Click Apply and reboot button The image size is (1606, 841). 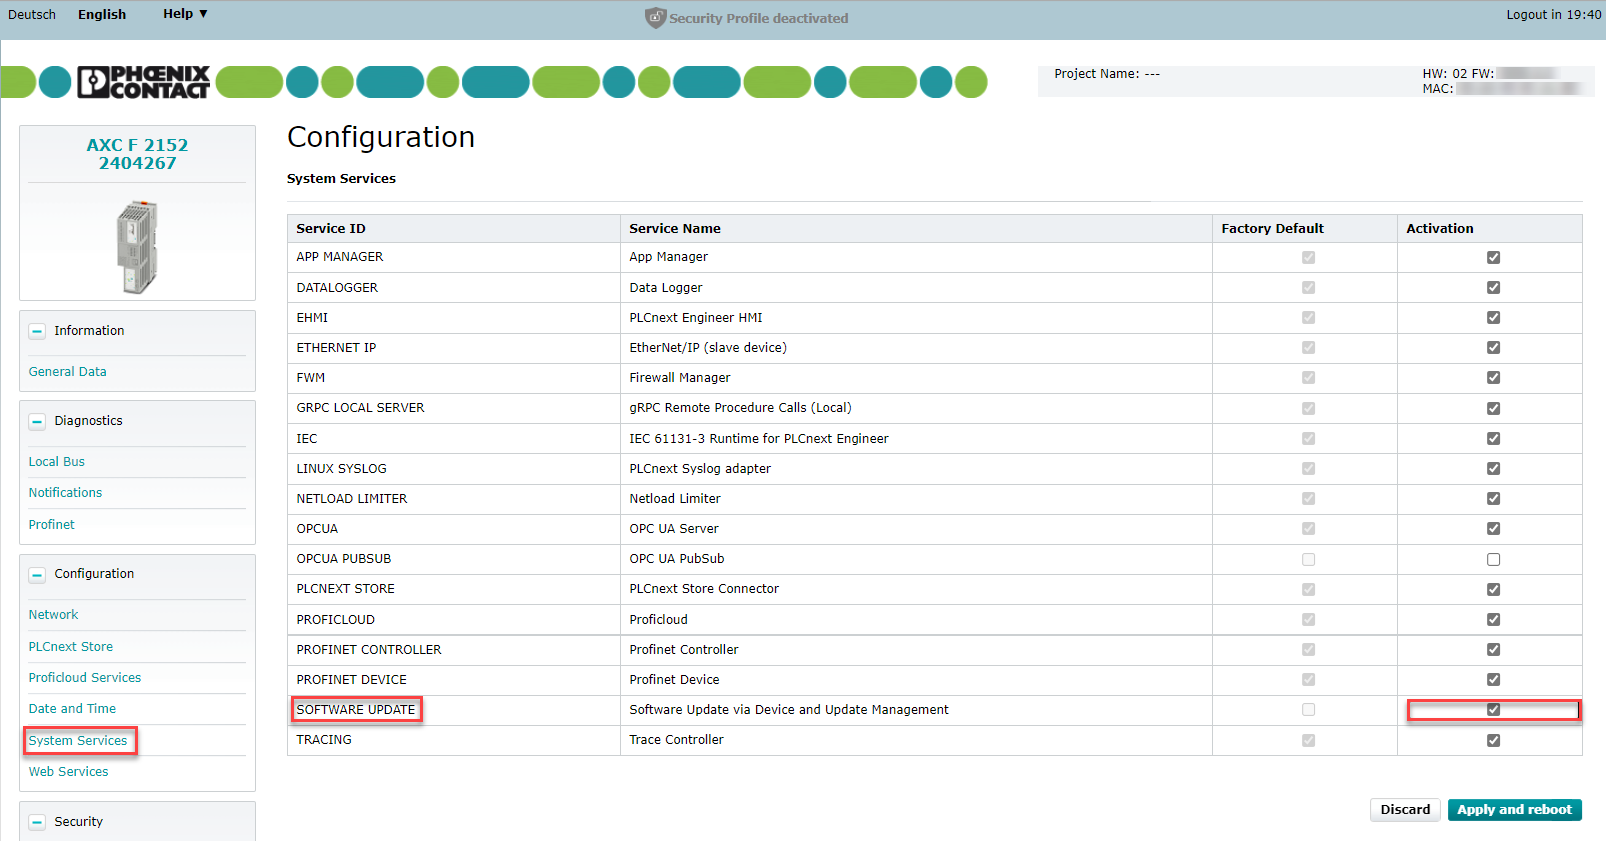[1514, 810]
